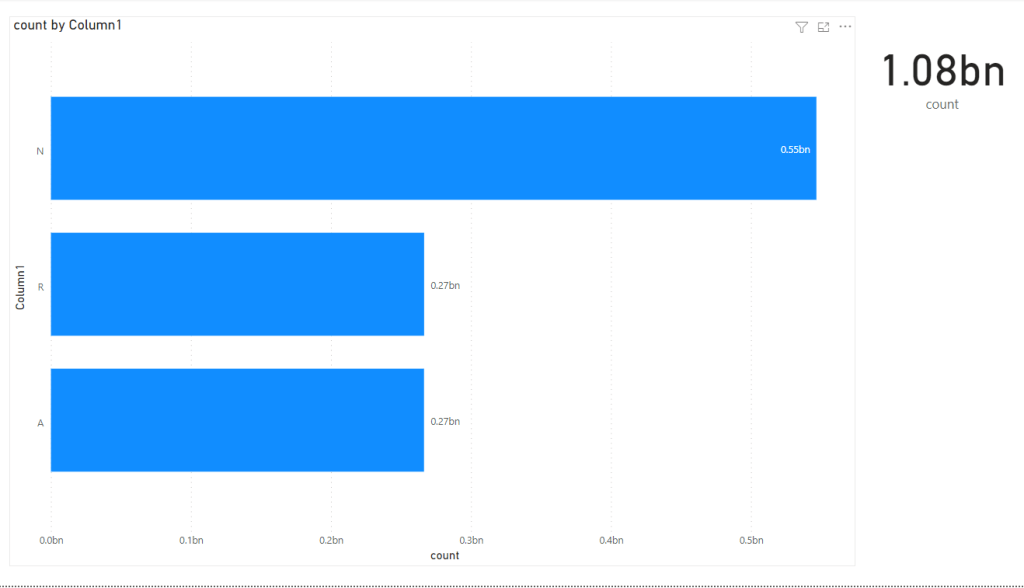1024x588 pixels.
Task: Click the 0.27bn label beside the R bar
Action: (445, 284)
